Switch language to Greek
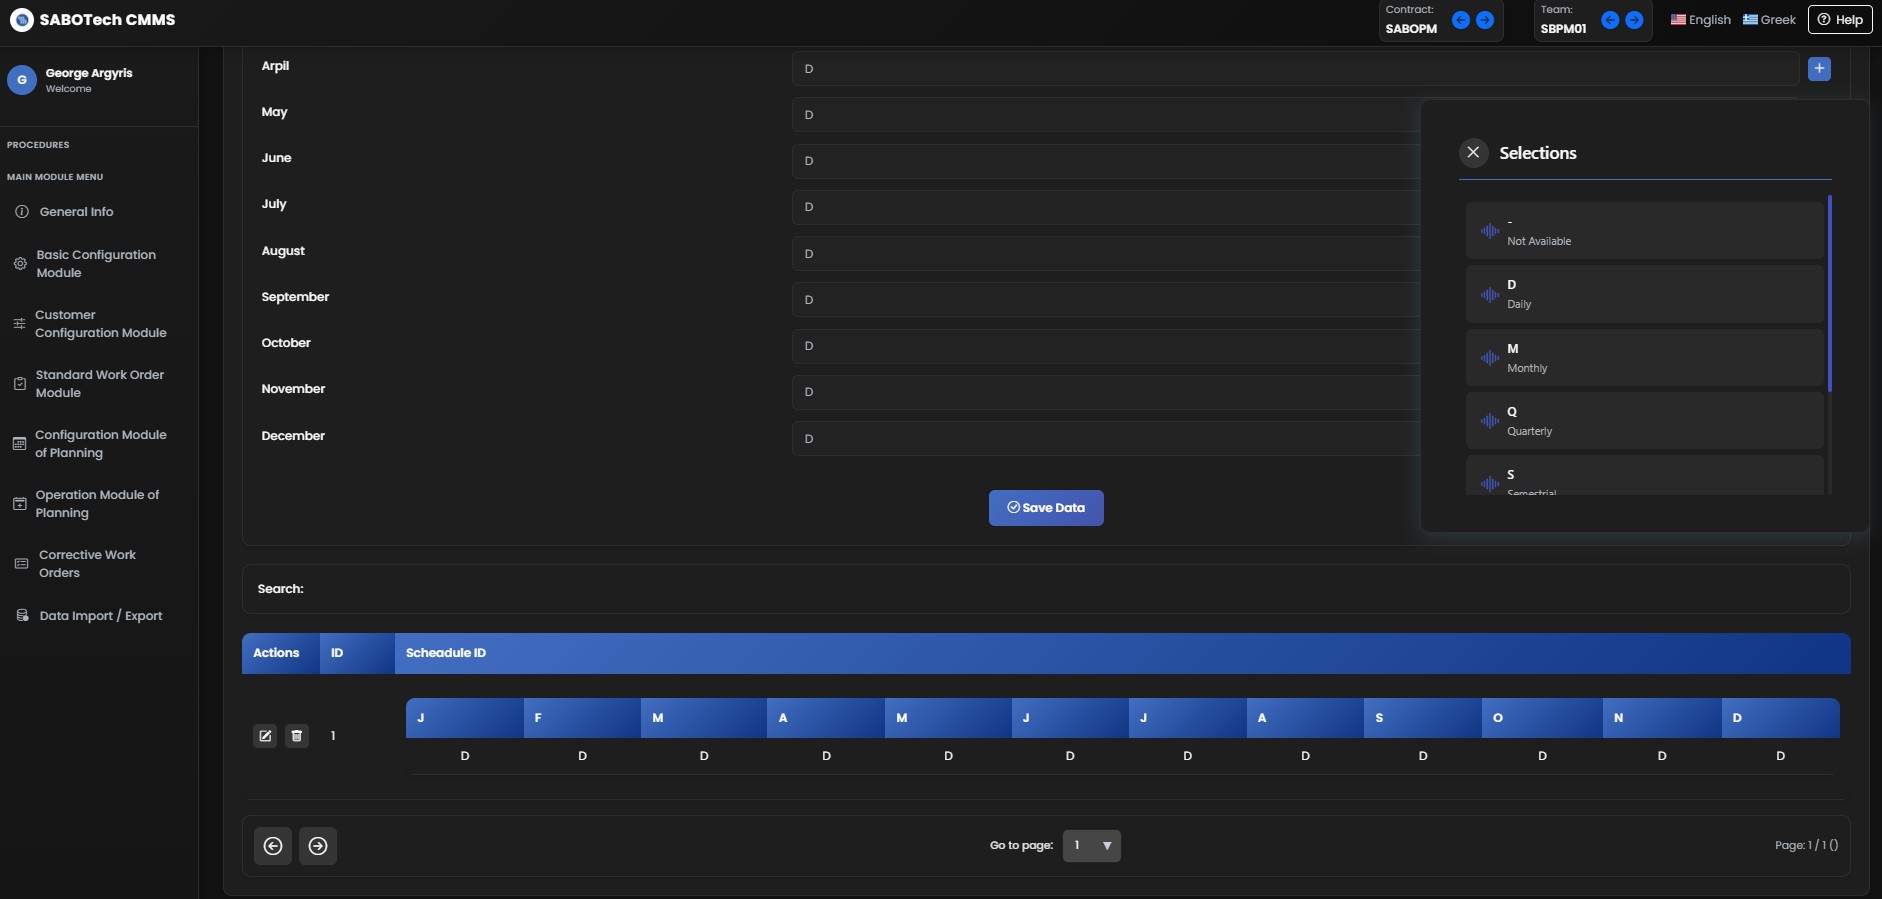 click(1769, 20)
